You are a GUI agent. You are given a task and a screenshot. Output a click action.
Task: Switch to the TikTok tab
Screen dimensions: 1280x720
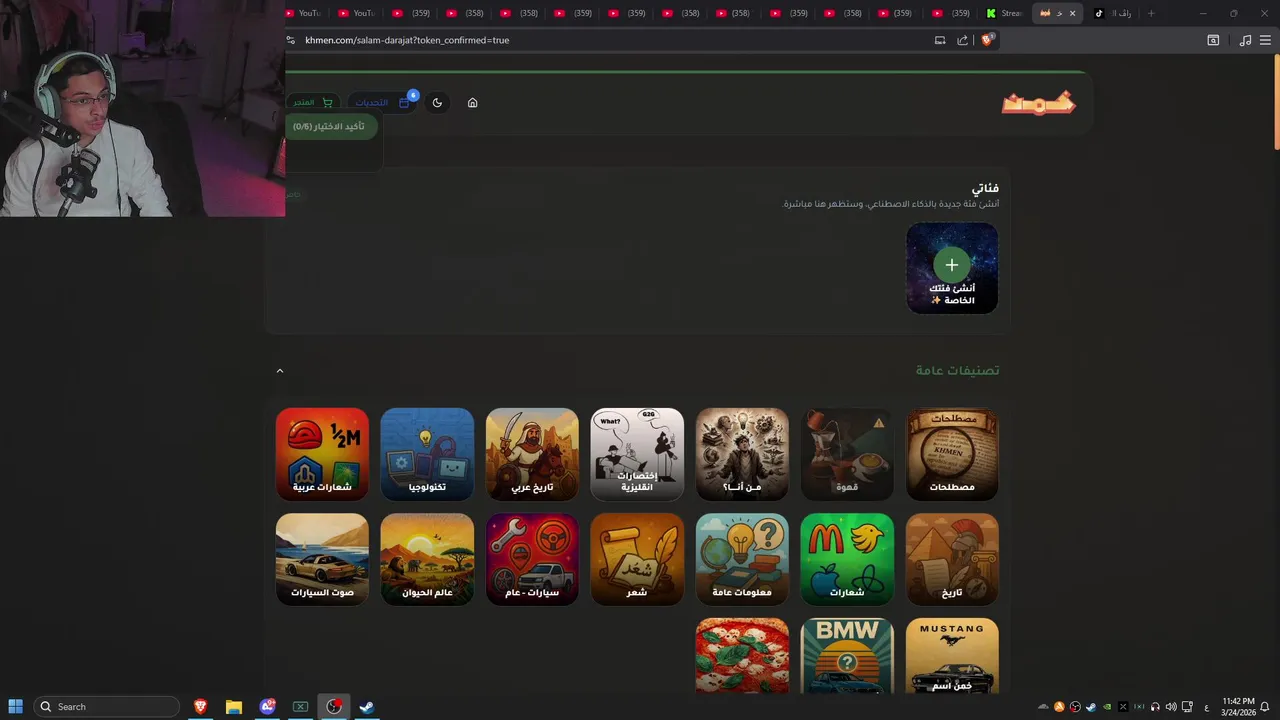pos(1112,13)
